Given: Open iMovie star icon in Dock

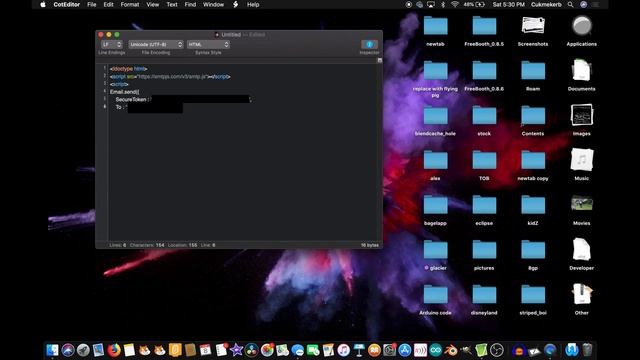Looking at the screenshot, I should click(236, 350).
